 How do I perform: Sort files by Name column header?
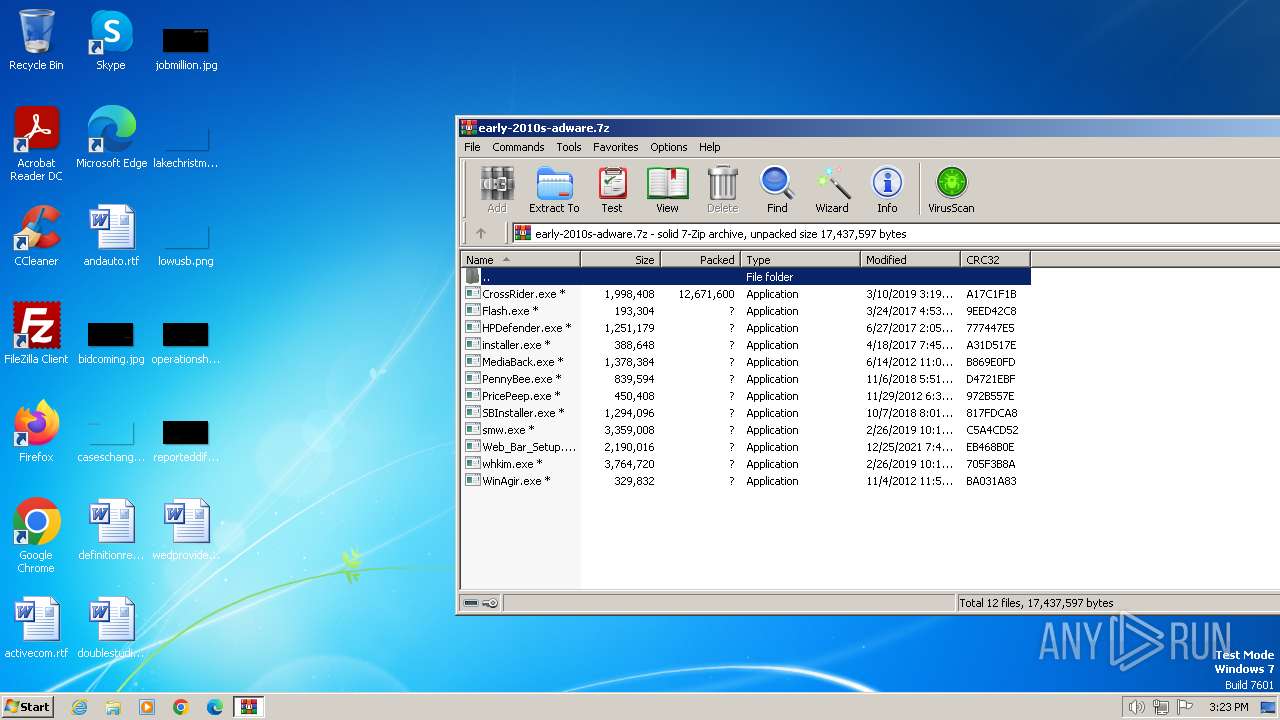pos(520,260)
